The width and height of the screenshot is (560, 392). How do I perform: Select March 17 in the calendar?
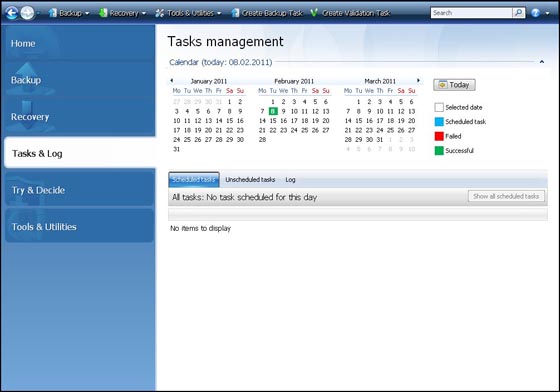point(380,121)
